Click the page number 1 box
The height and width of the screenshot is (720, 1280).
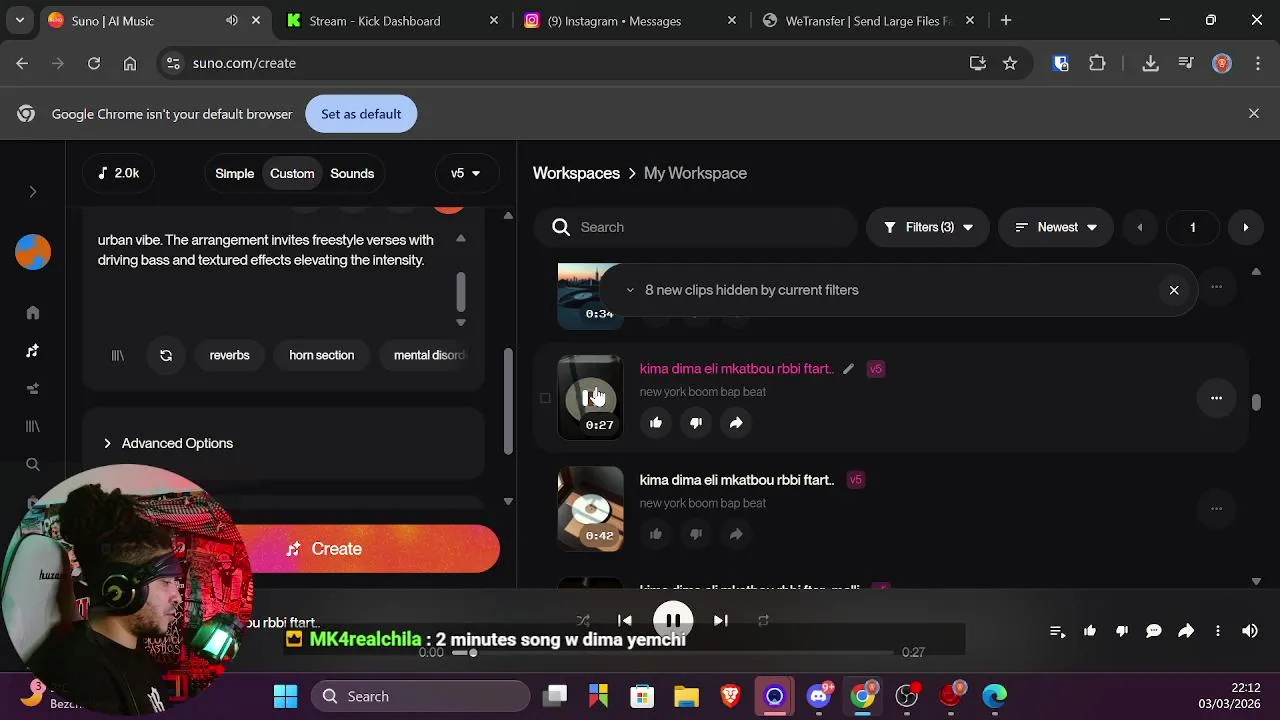coord(1192,227)
